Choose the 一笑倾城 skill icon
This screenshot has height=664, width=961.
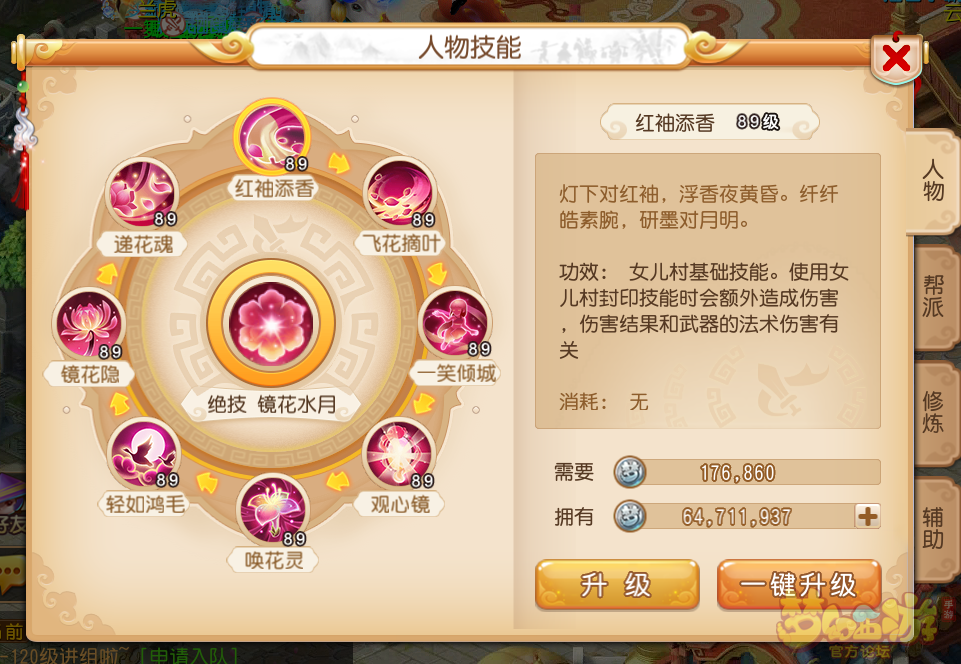(455, 322)
